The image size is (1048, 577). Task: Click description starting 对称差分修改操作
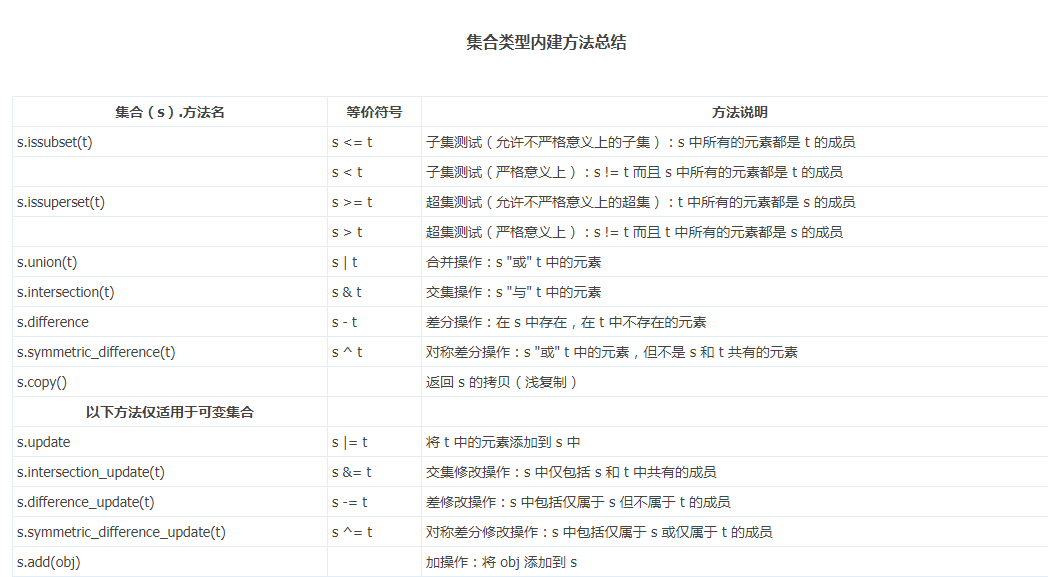[599, 532]
